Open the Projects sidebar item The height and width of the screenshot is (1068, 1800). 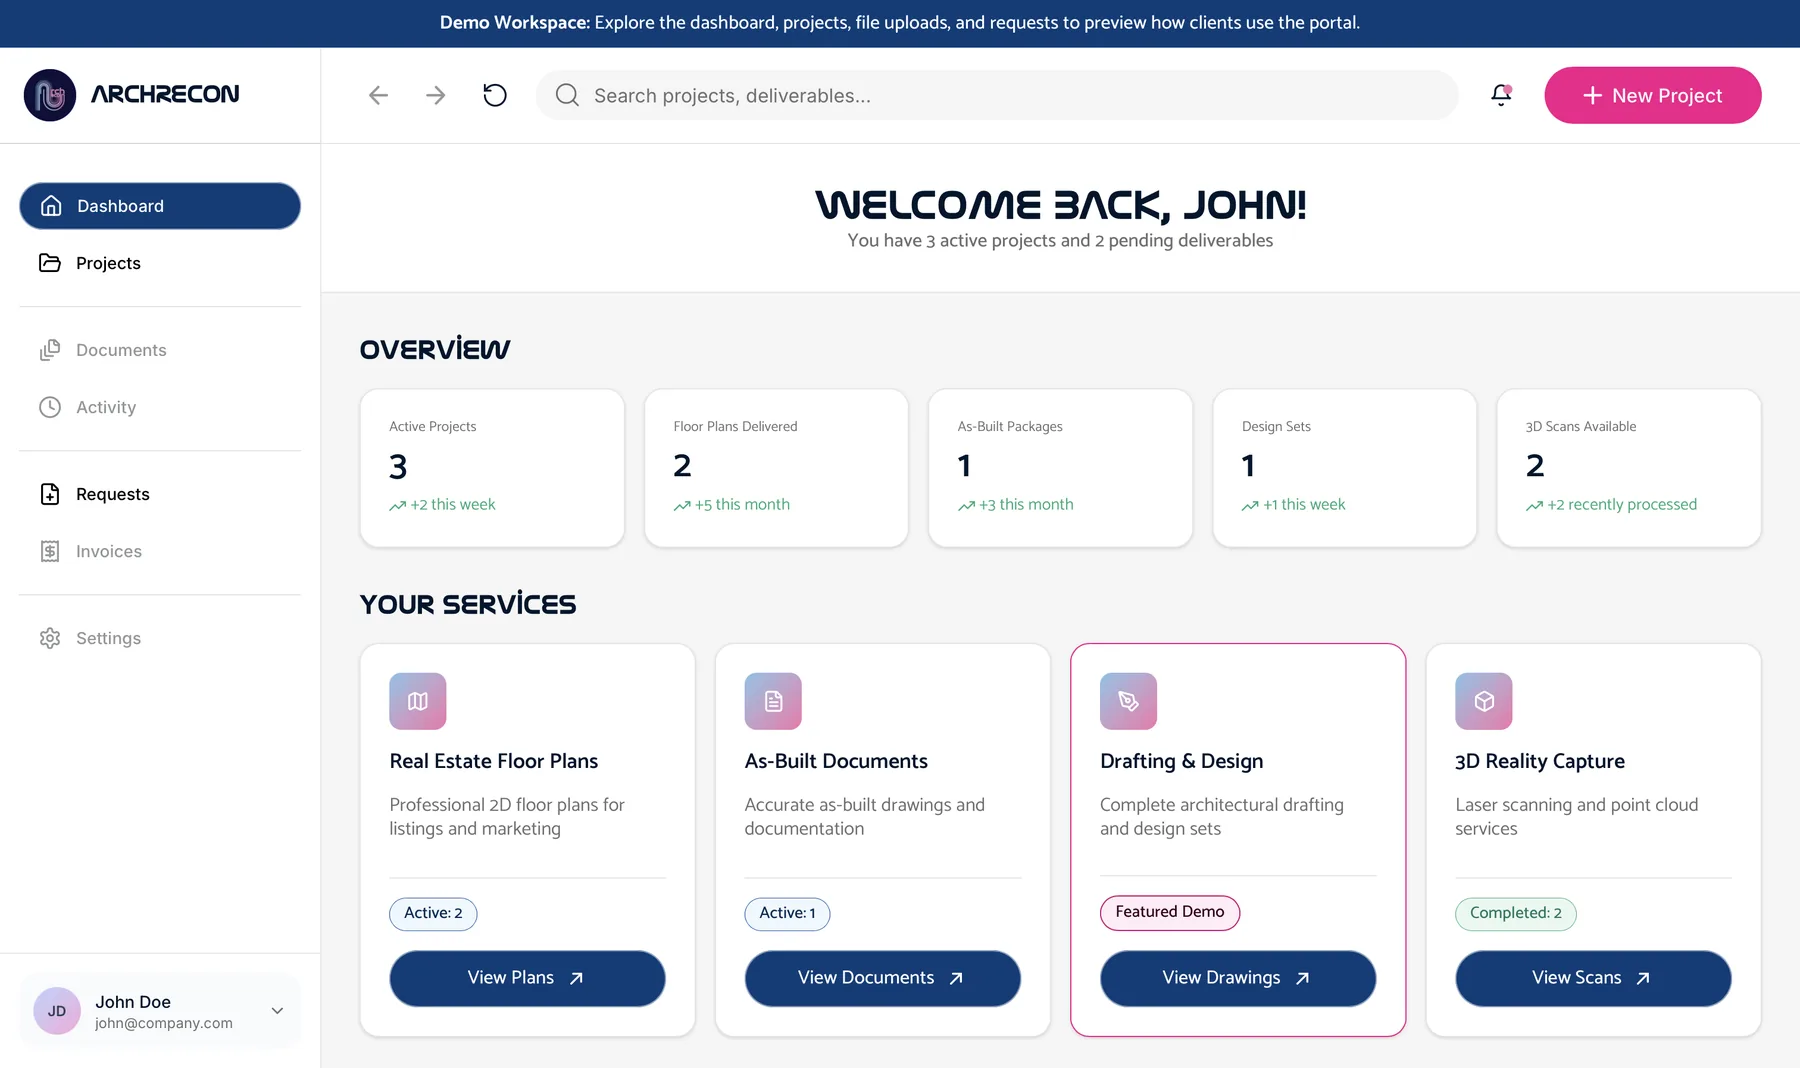tap(160, 263)
